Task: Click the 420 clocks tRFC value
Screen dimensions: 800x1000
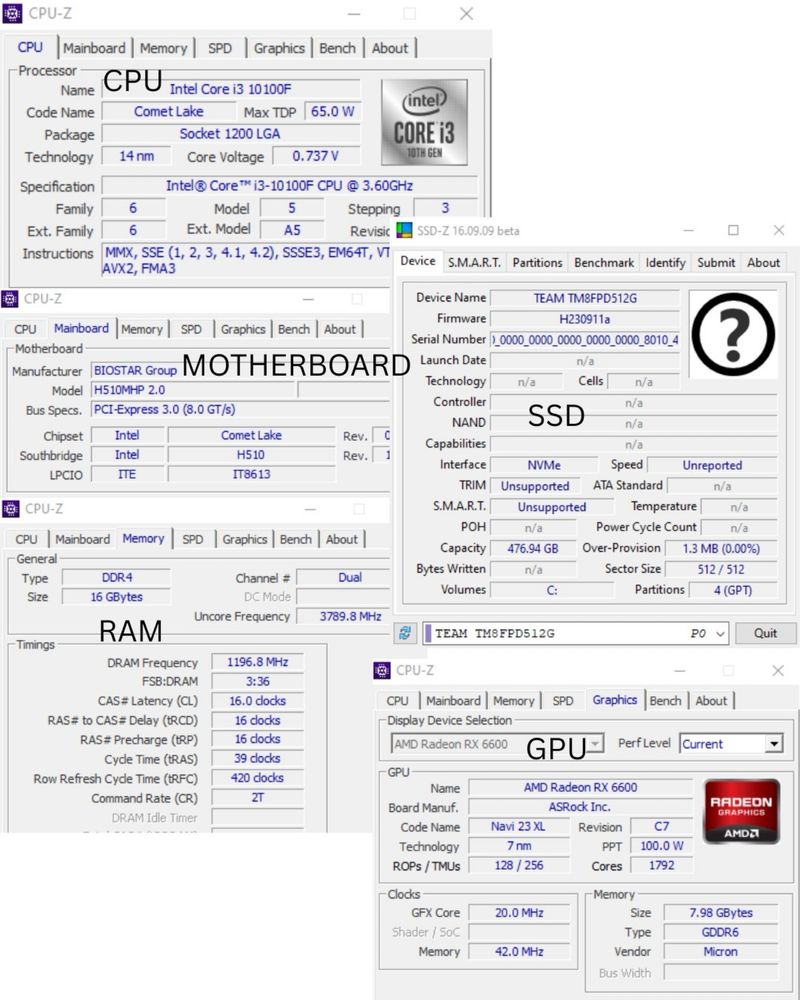Action: coord(258,777)
